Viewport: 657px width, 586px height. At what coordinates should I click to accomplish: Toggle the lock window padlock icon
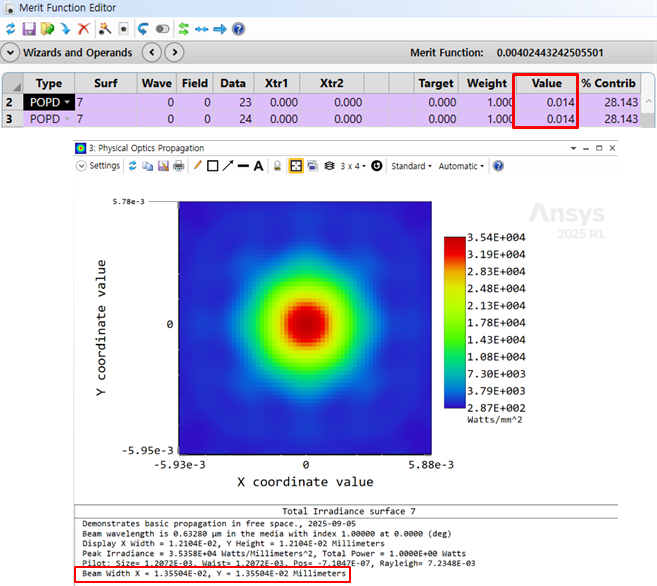278,166
